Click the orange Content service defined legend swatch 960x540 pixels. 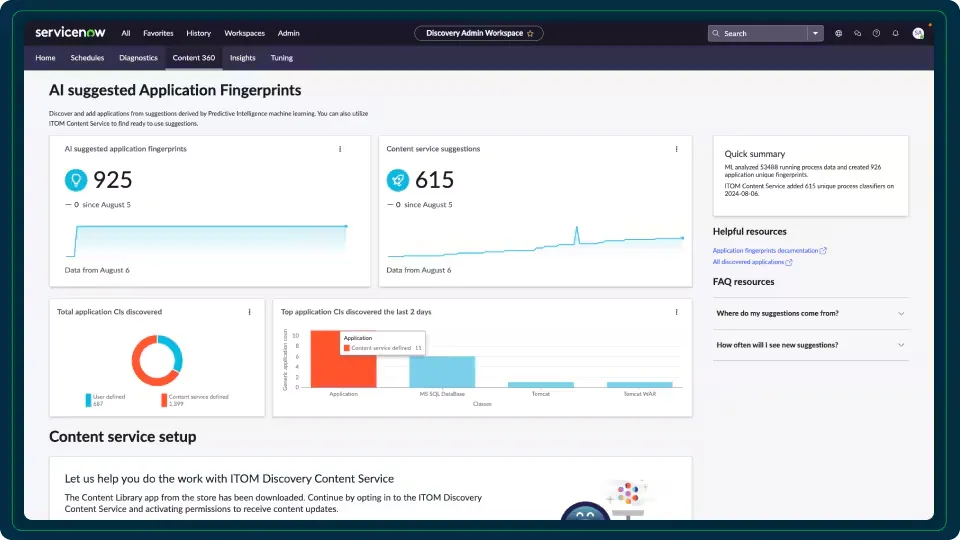point(164,400)
